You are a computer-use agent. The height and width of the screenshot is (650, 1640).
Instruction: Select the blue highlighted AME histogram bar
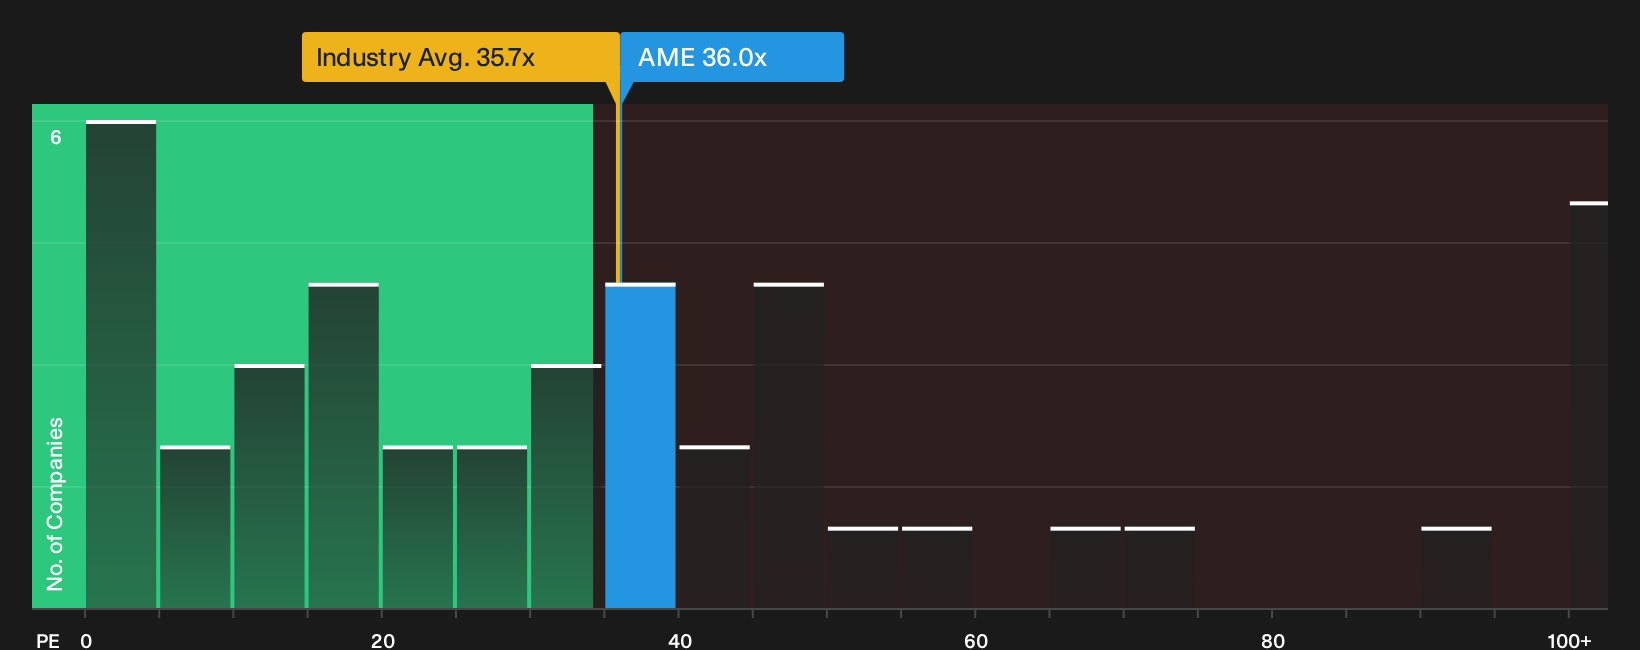640,446
